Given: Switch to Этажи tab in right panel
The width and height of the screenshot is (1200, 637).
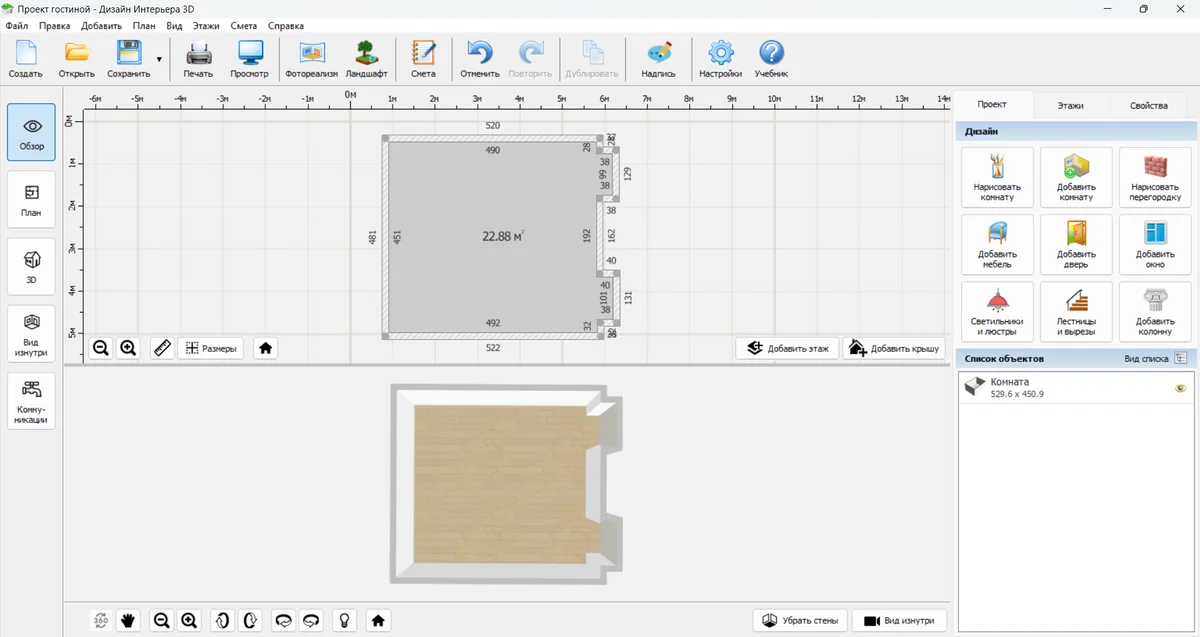Looking at the screenshot, I should pyautogui.click(x=1070, y=105).
